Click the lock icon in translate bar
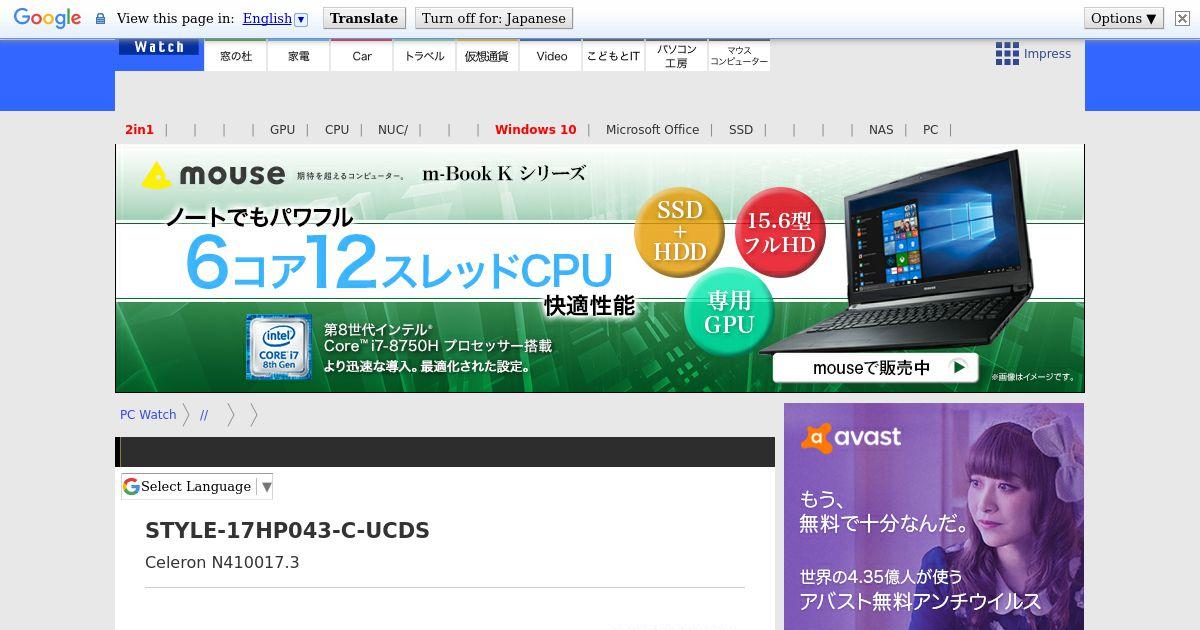The width and height of the screenshot is (1200, 630). pos(100,19)
